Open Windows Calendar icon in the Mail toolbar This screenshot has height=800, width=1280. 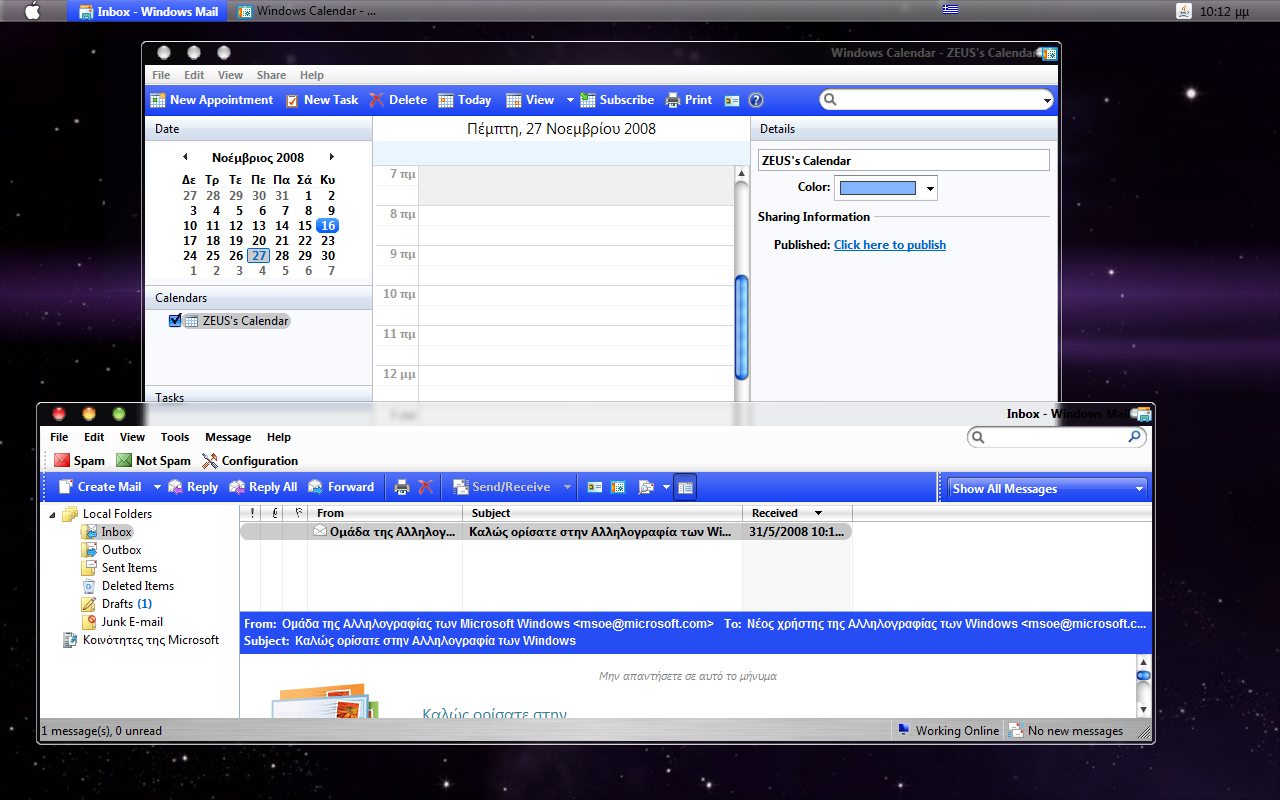coord(619,487)
